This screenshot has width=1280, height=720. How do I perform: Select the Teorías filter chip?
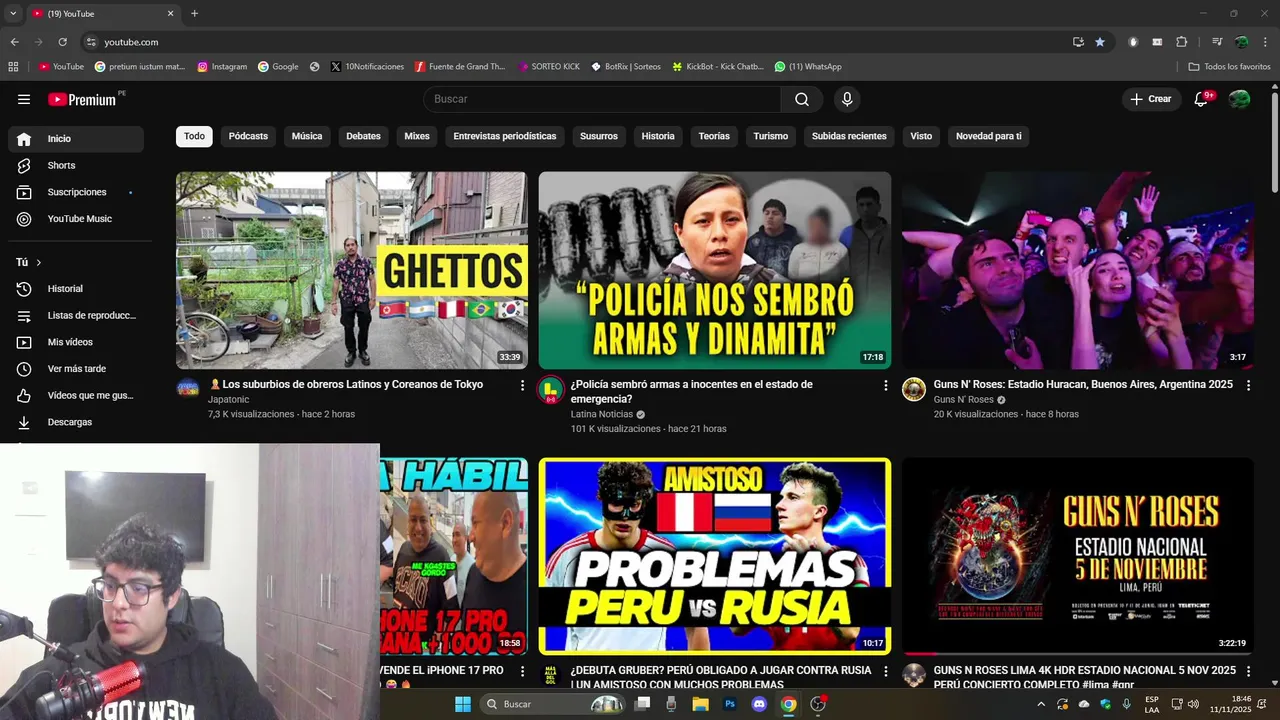pyautogui.click(x=714, y=136)
